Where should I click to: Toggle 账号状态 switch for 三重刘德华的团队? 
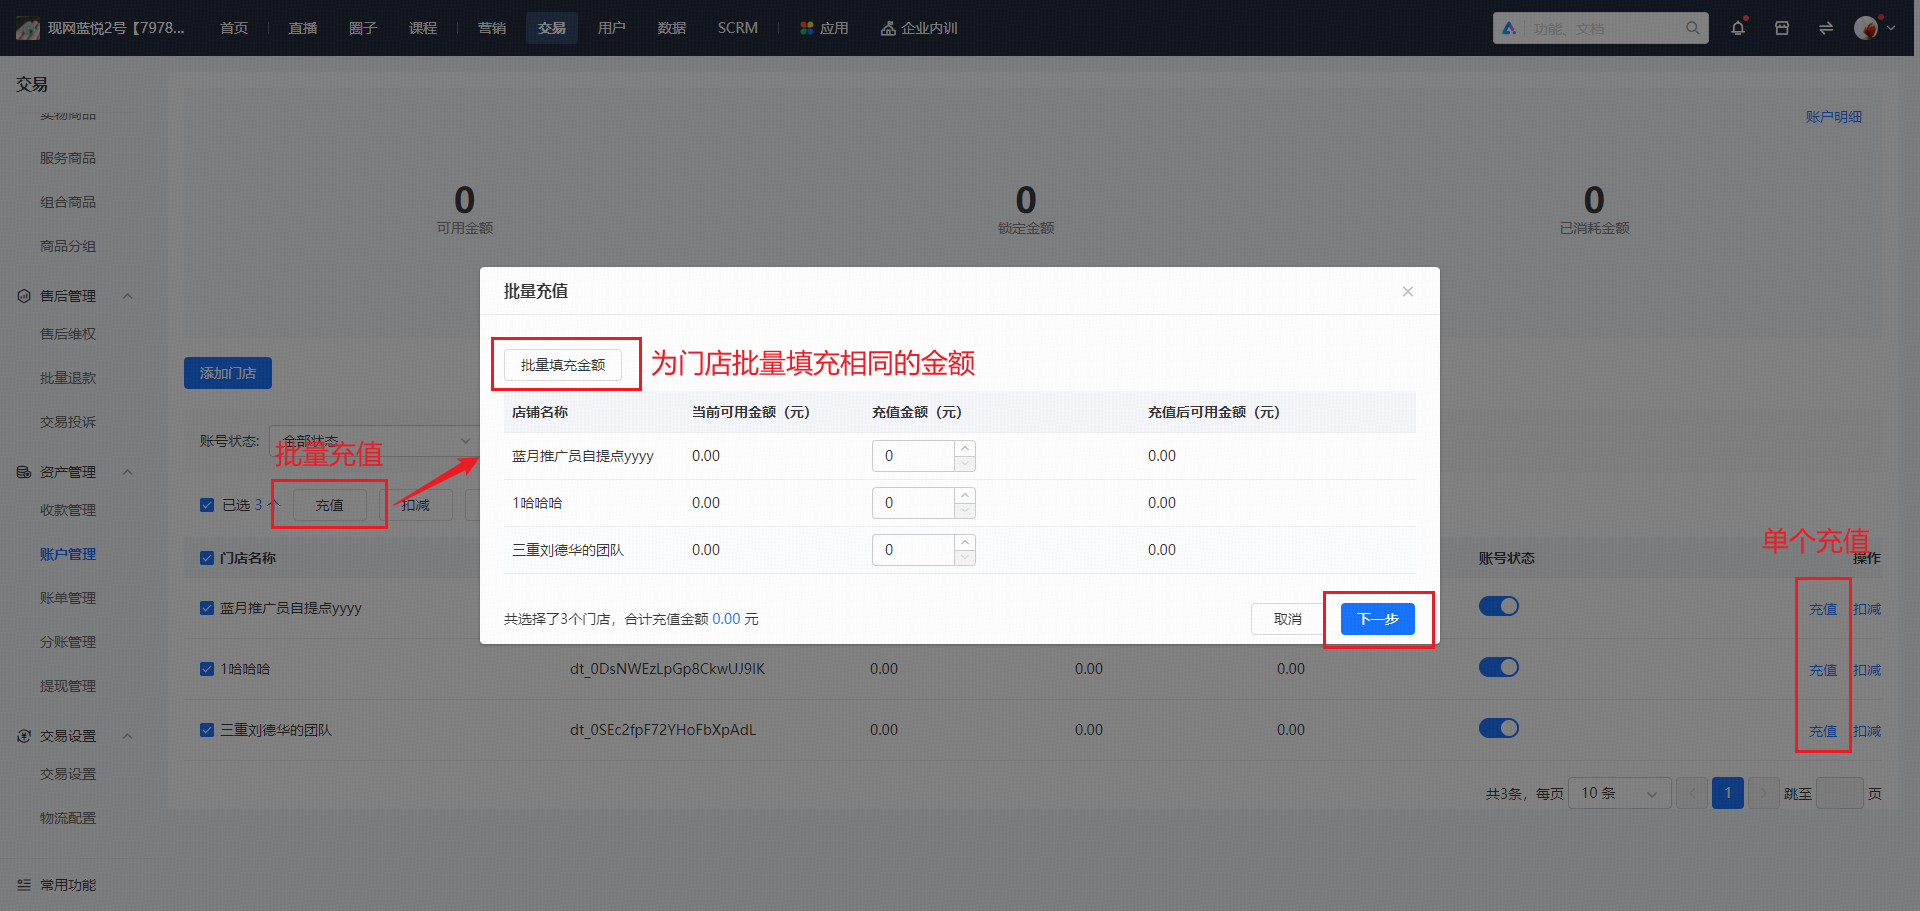(x=1499, y=728)
